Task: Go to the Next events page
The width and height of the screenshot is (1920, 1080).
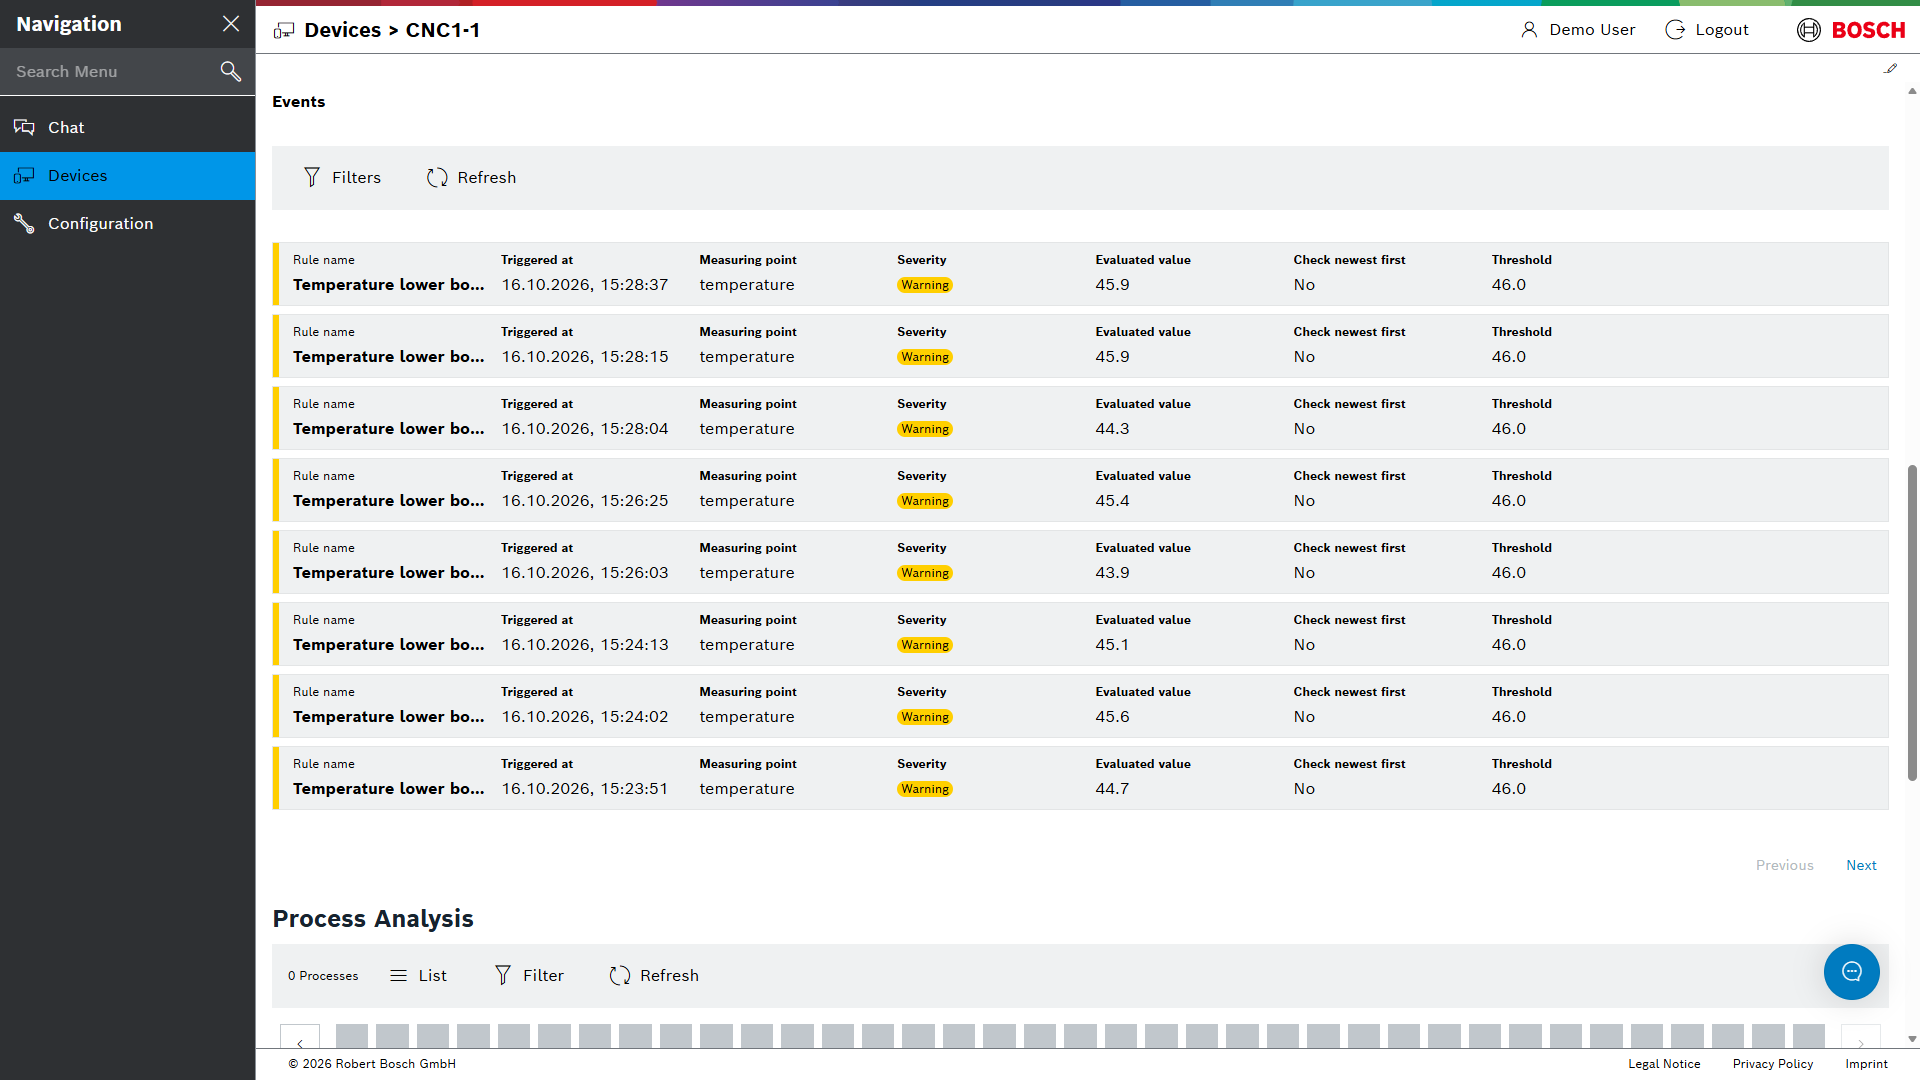Action: (1861, 865)
